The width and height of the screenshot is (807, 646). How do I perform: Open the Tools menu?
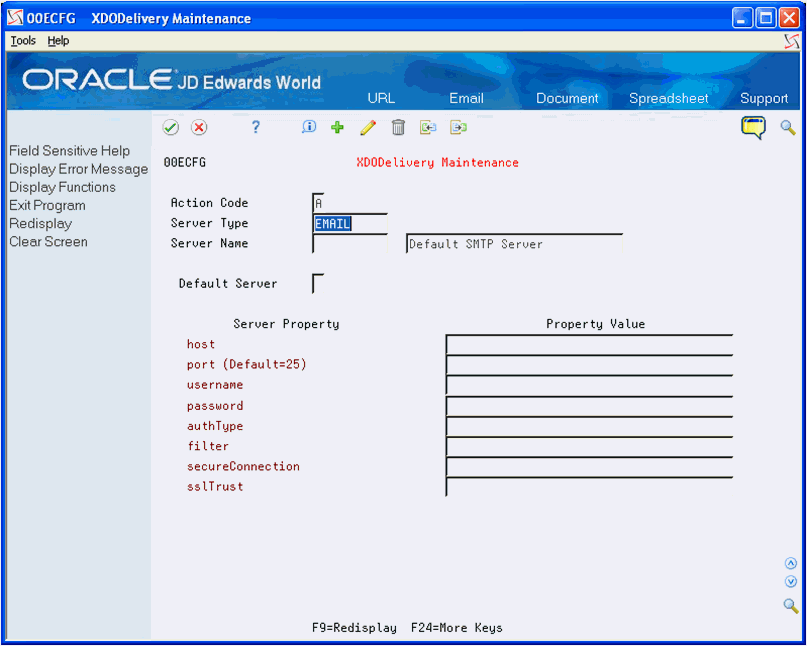click(23, 41)
